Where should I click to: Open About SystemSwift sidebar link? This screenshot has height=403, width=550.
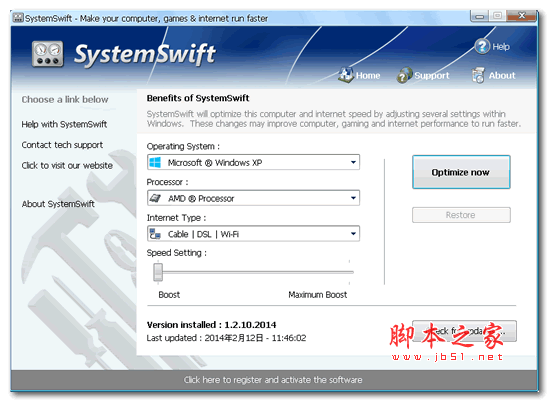(x=58, y=204)
